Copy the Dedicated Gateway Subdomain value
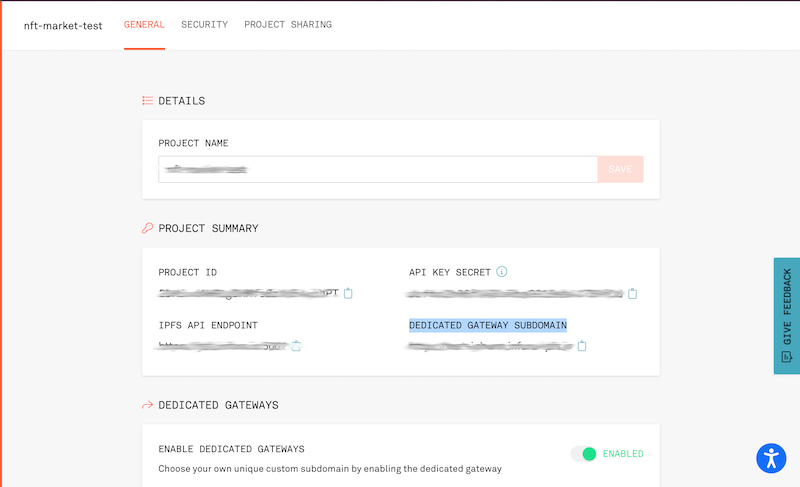The width and height of the screenshot is (800, 487). 582,346
